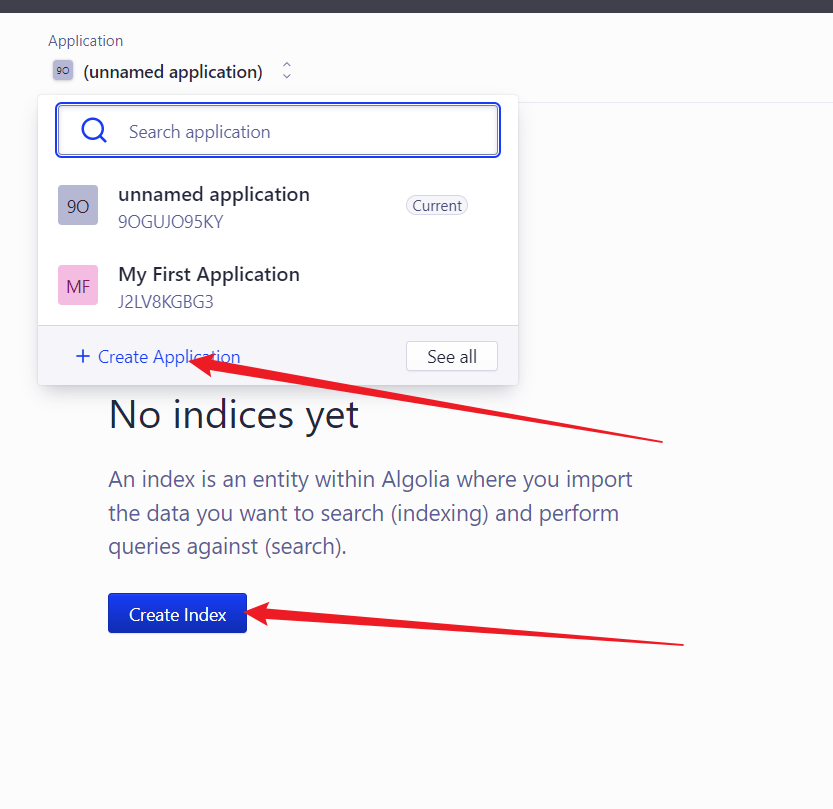
Task: Click the magnifier icon in the search box
Action: [94, 131]
